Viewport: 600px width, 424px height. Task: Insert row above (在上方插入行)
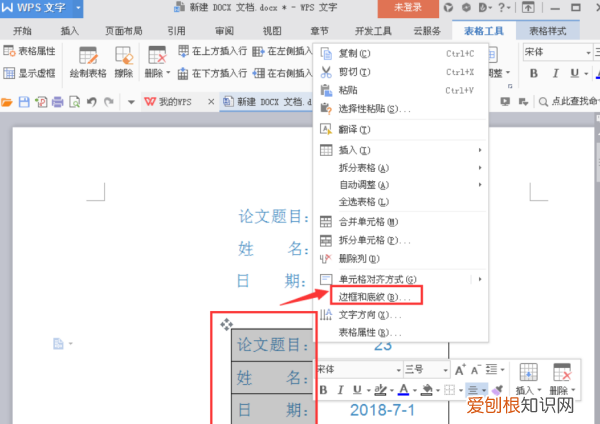click(x=213, y=51)
